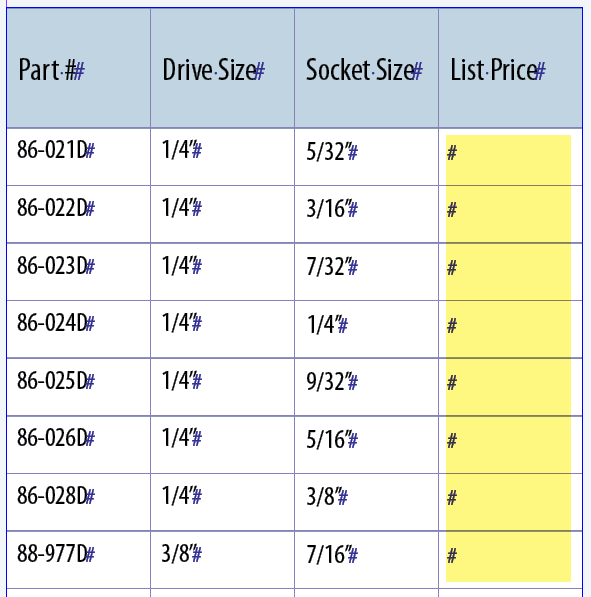Click the 7/32" socket size cell
591x597 pixels.
tap(366, 272)
